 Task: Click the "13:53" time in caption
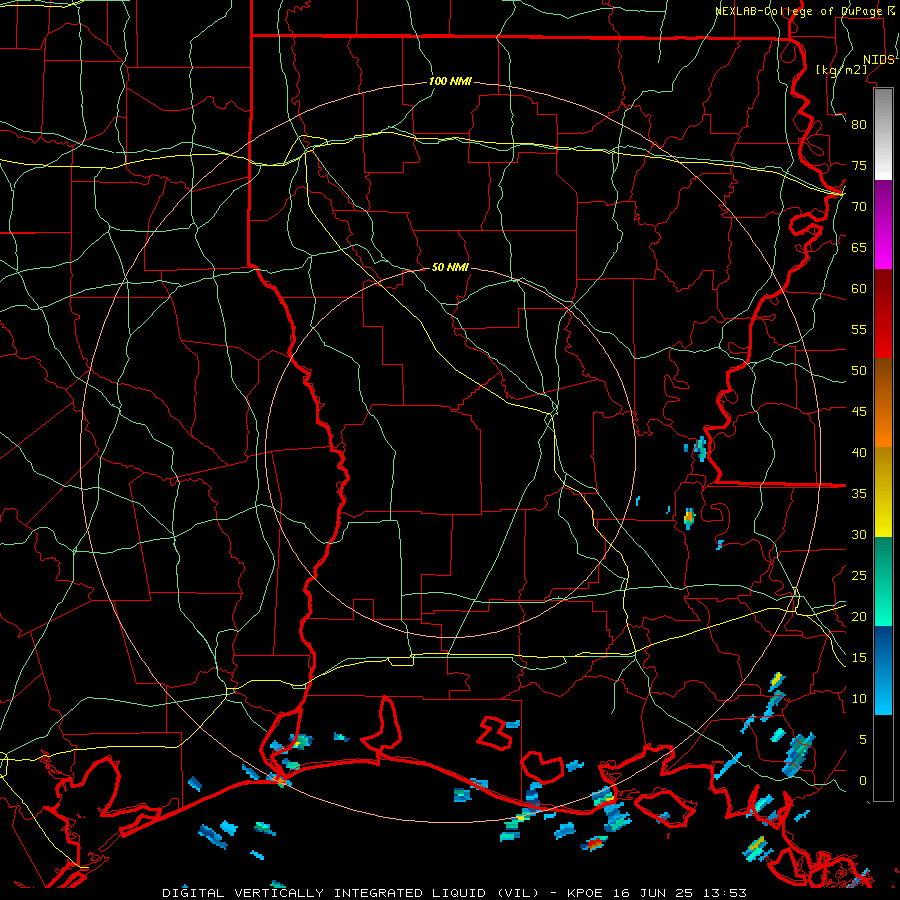coord(723,893)
